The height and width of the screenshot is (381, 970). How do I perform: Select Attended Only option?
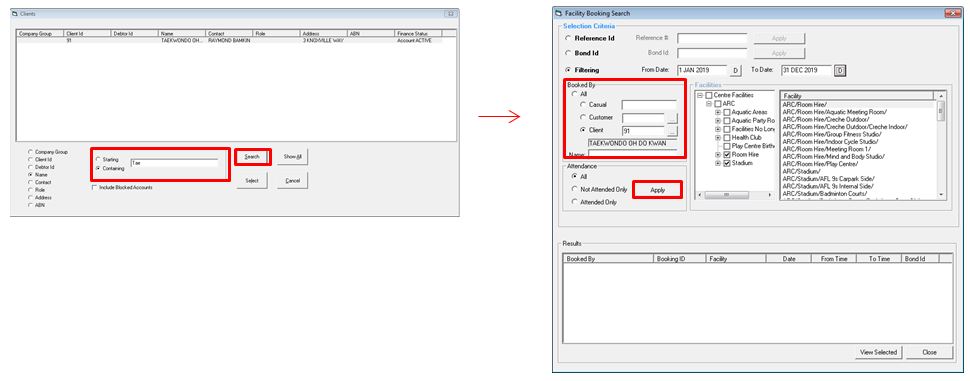tap(575, 202)
